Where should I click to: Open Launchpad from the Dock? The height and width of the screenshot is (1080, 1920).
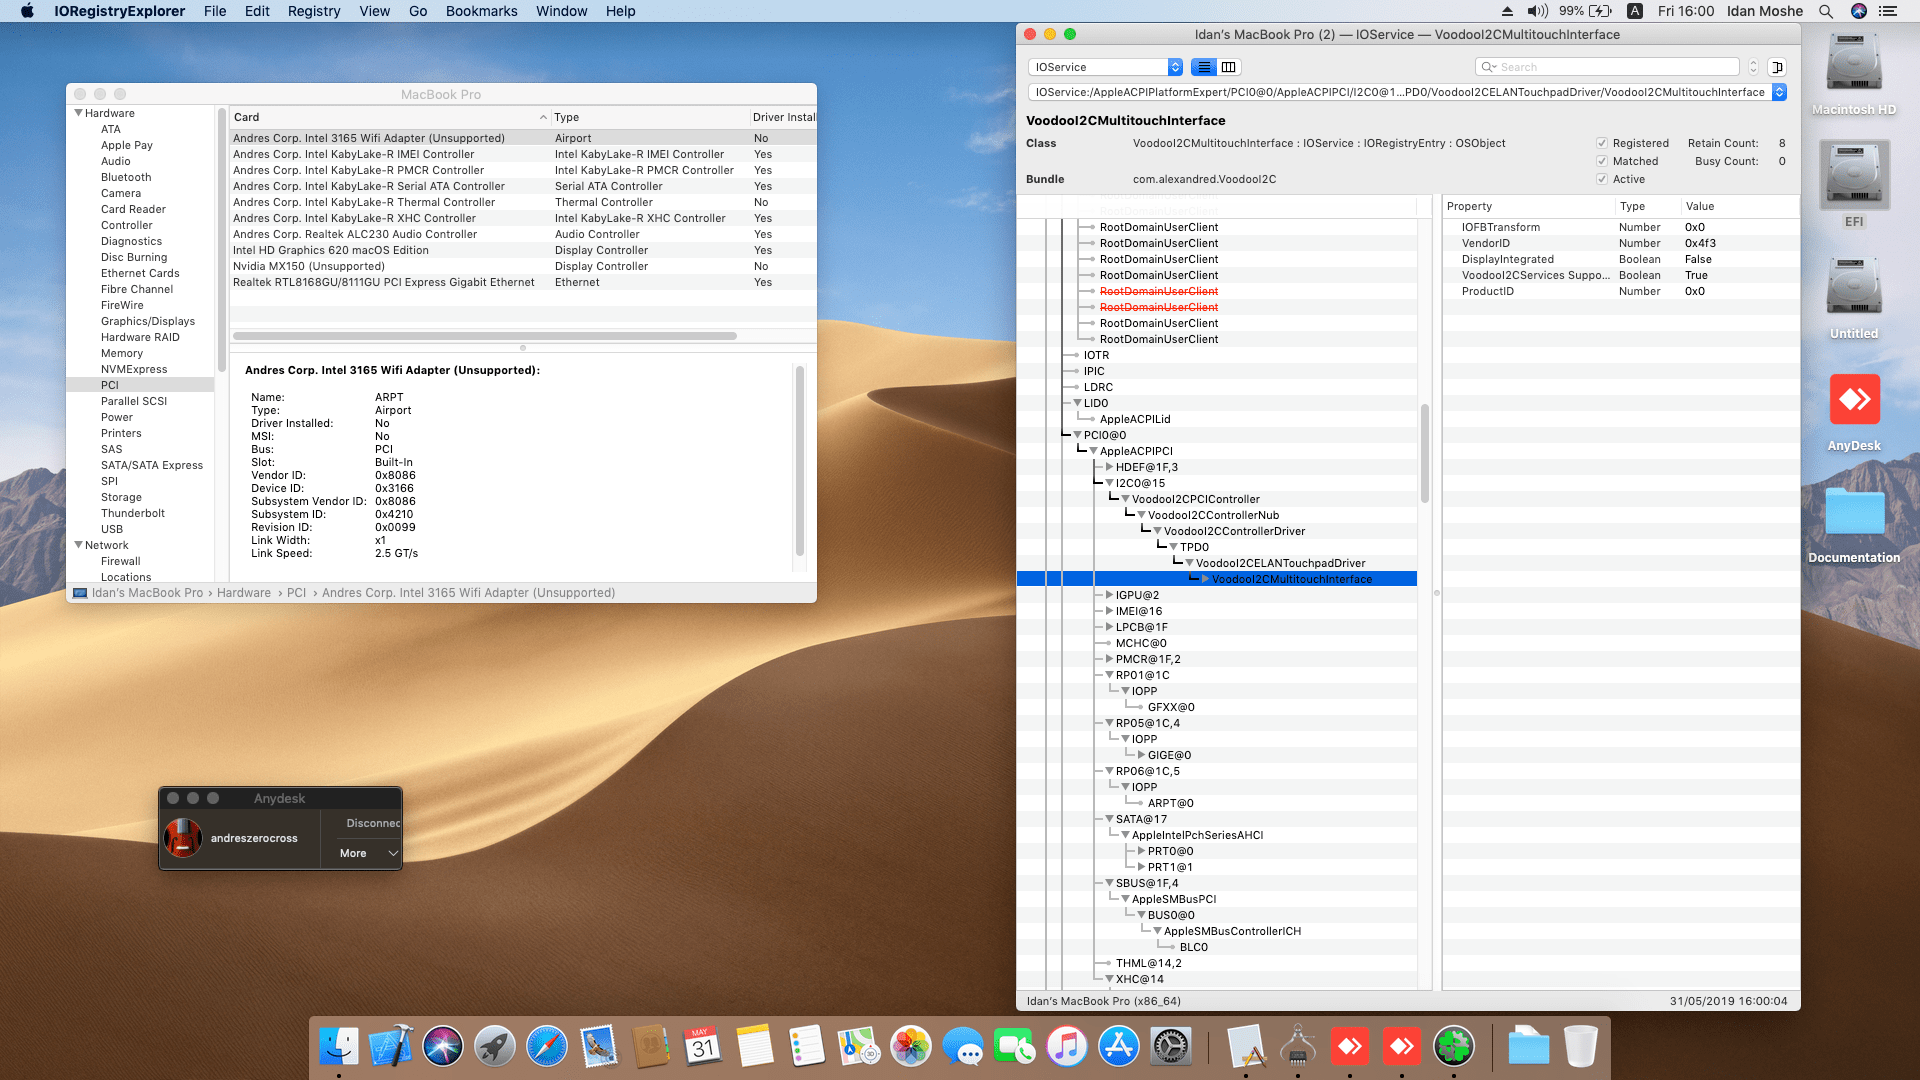(x=495, y=1047)
